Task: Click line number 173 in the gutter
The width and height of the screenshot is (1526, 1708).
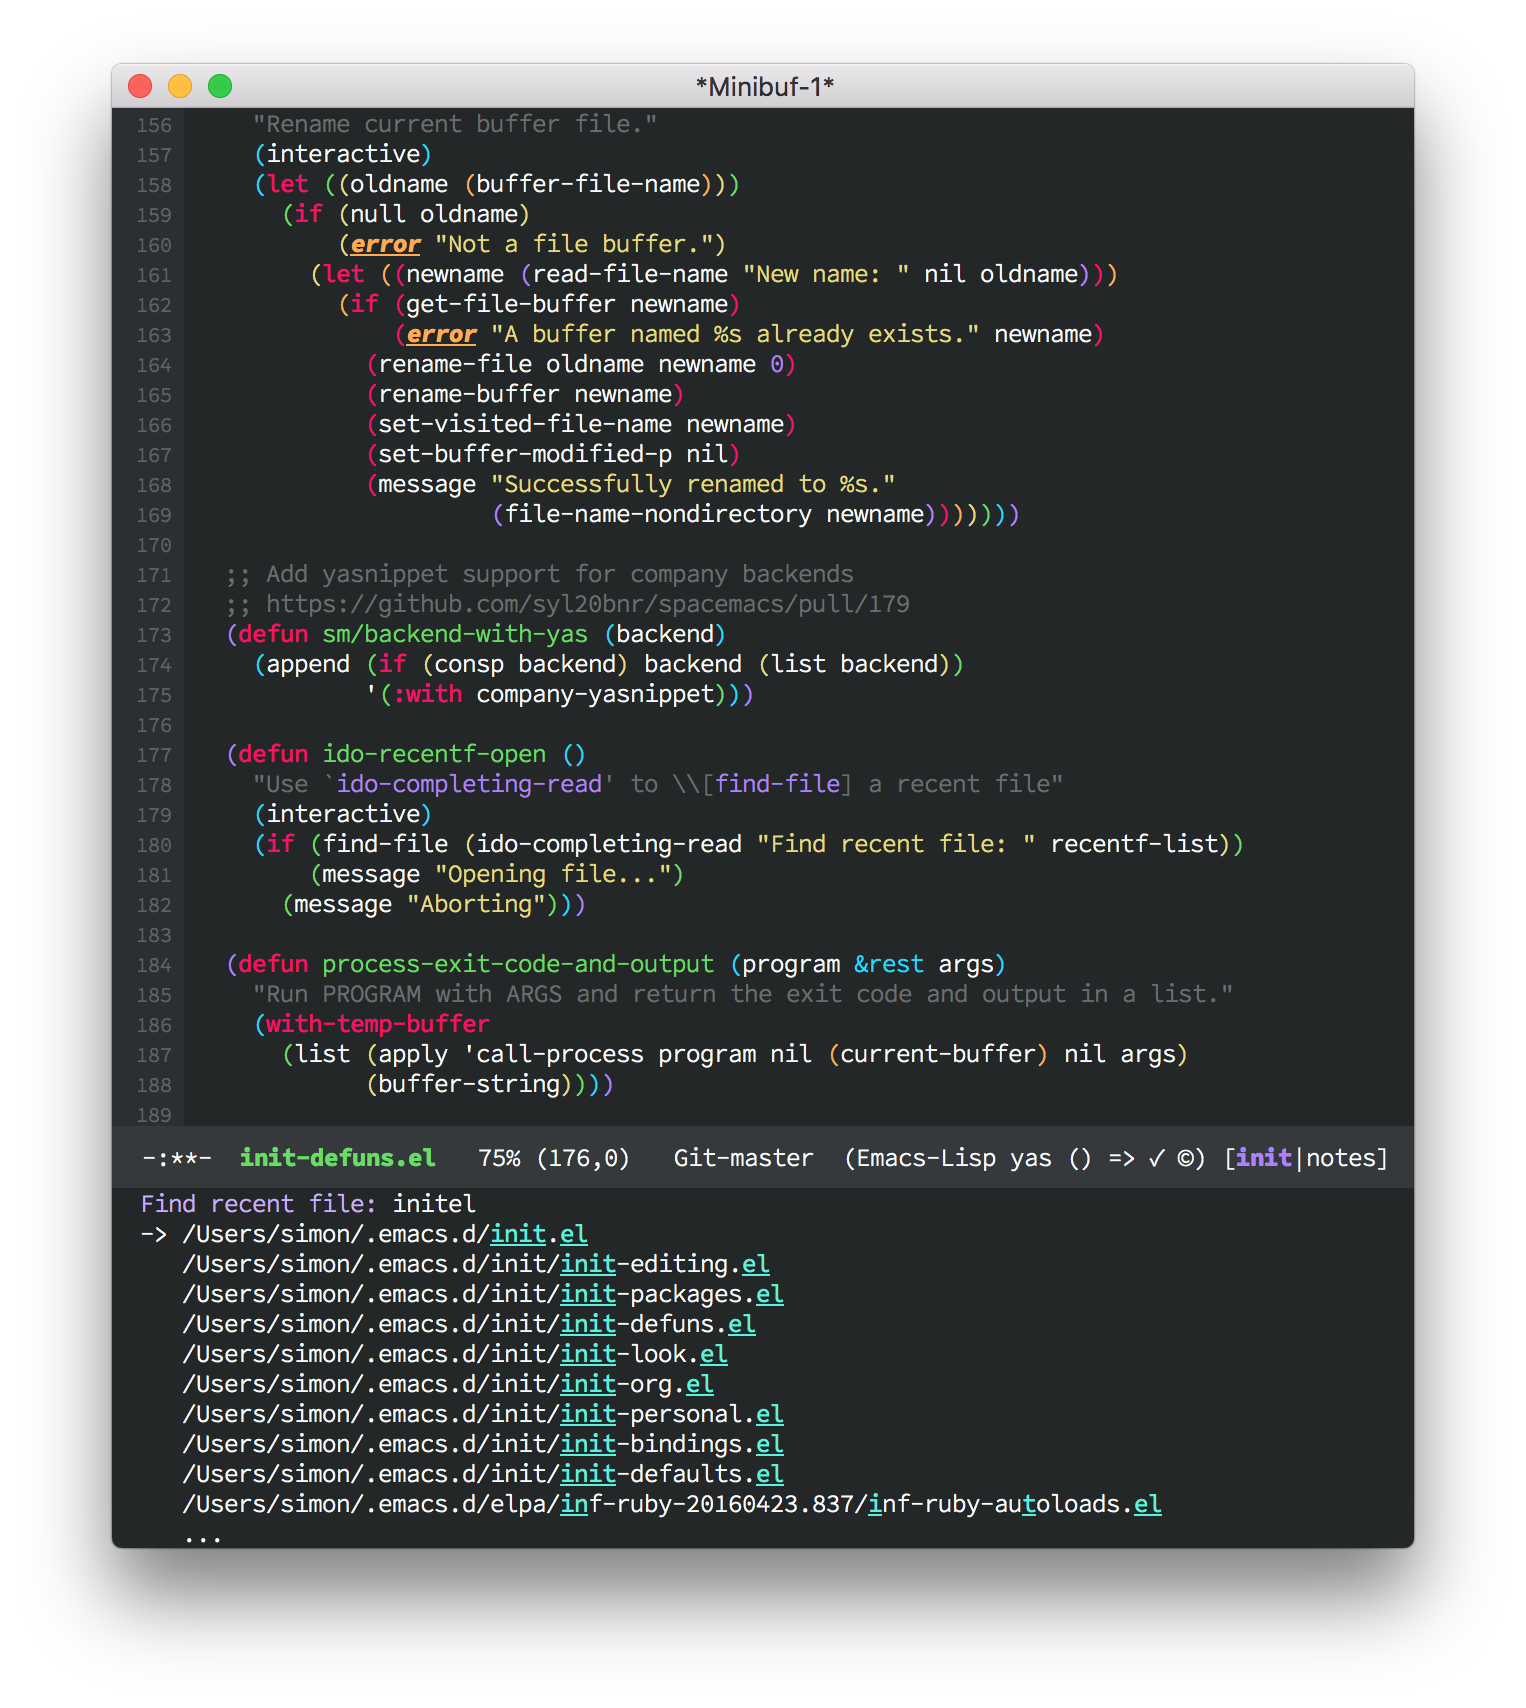Action: pyautogui.click(x=154, y=635)
